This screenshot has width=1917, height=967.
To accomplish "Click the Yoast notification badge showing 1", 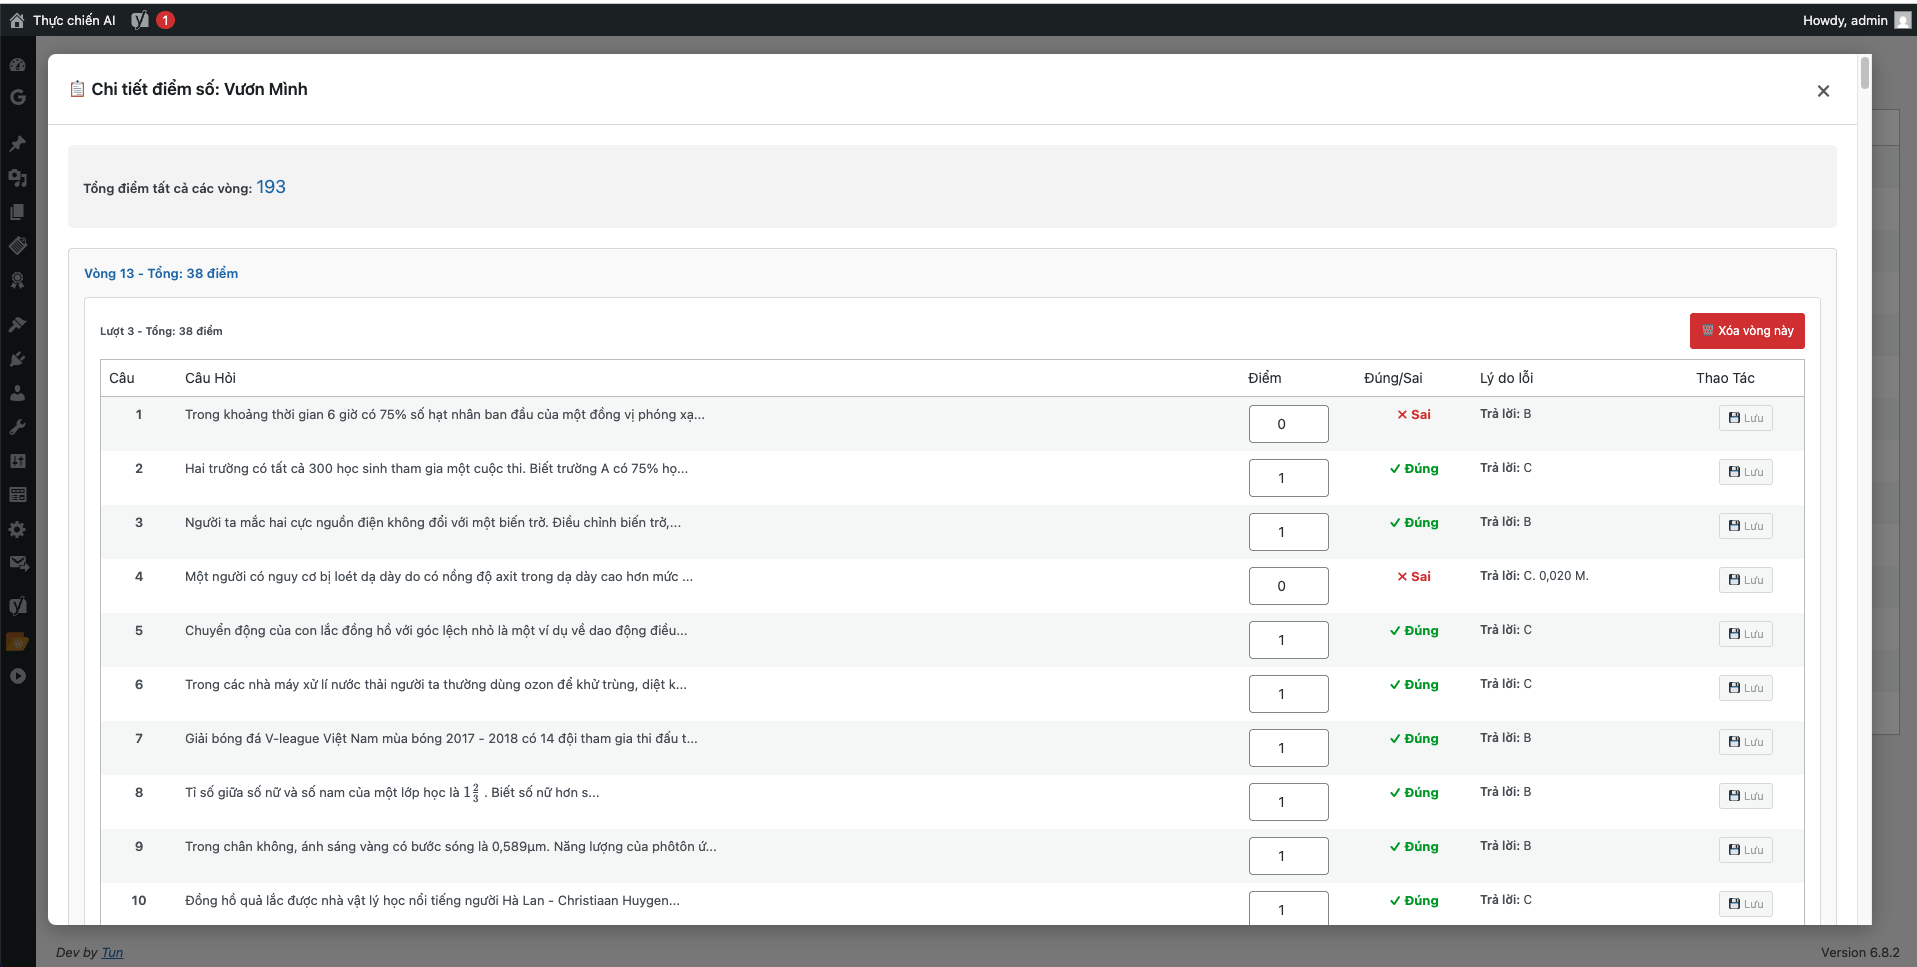I will [x=165, y=20].
